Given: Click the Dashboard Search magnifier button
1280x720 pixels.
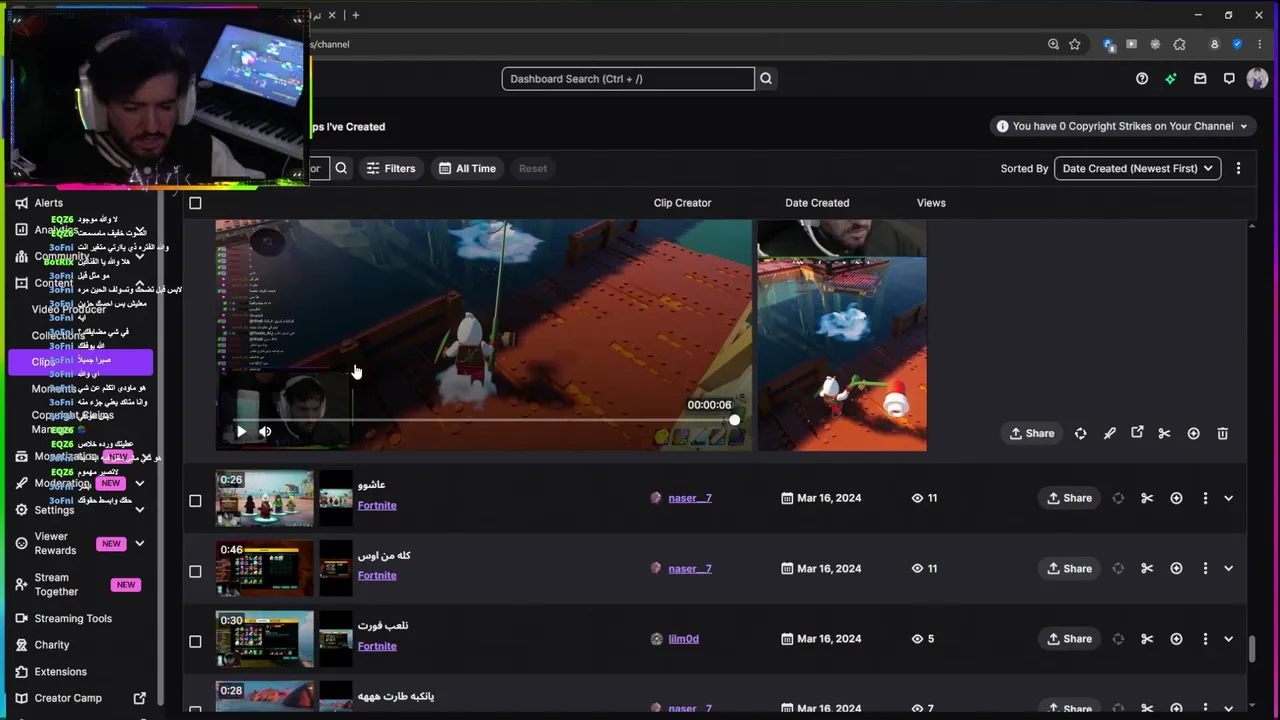Looking at the screenshot, I should pos(766,79).
